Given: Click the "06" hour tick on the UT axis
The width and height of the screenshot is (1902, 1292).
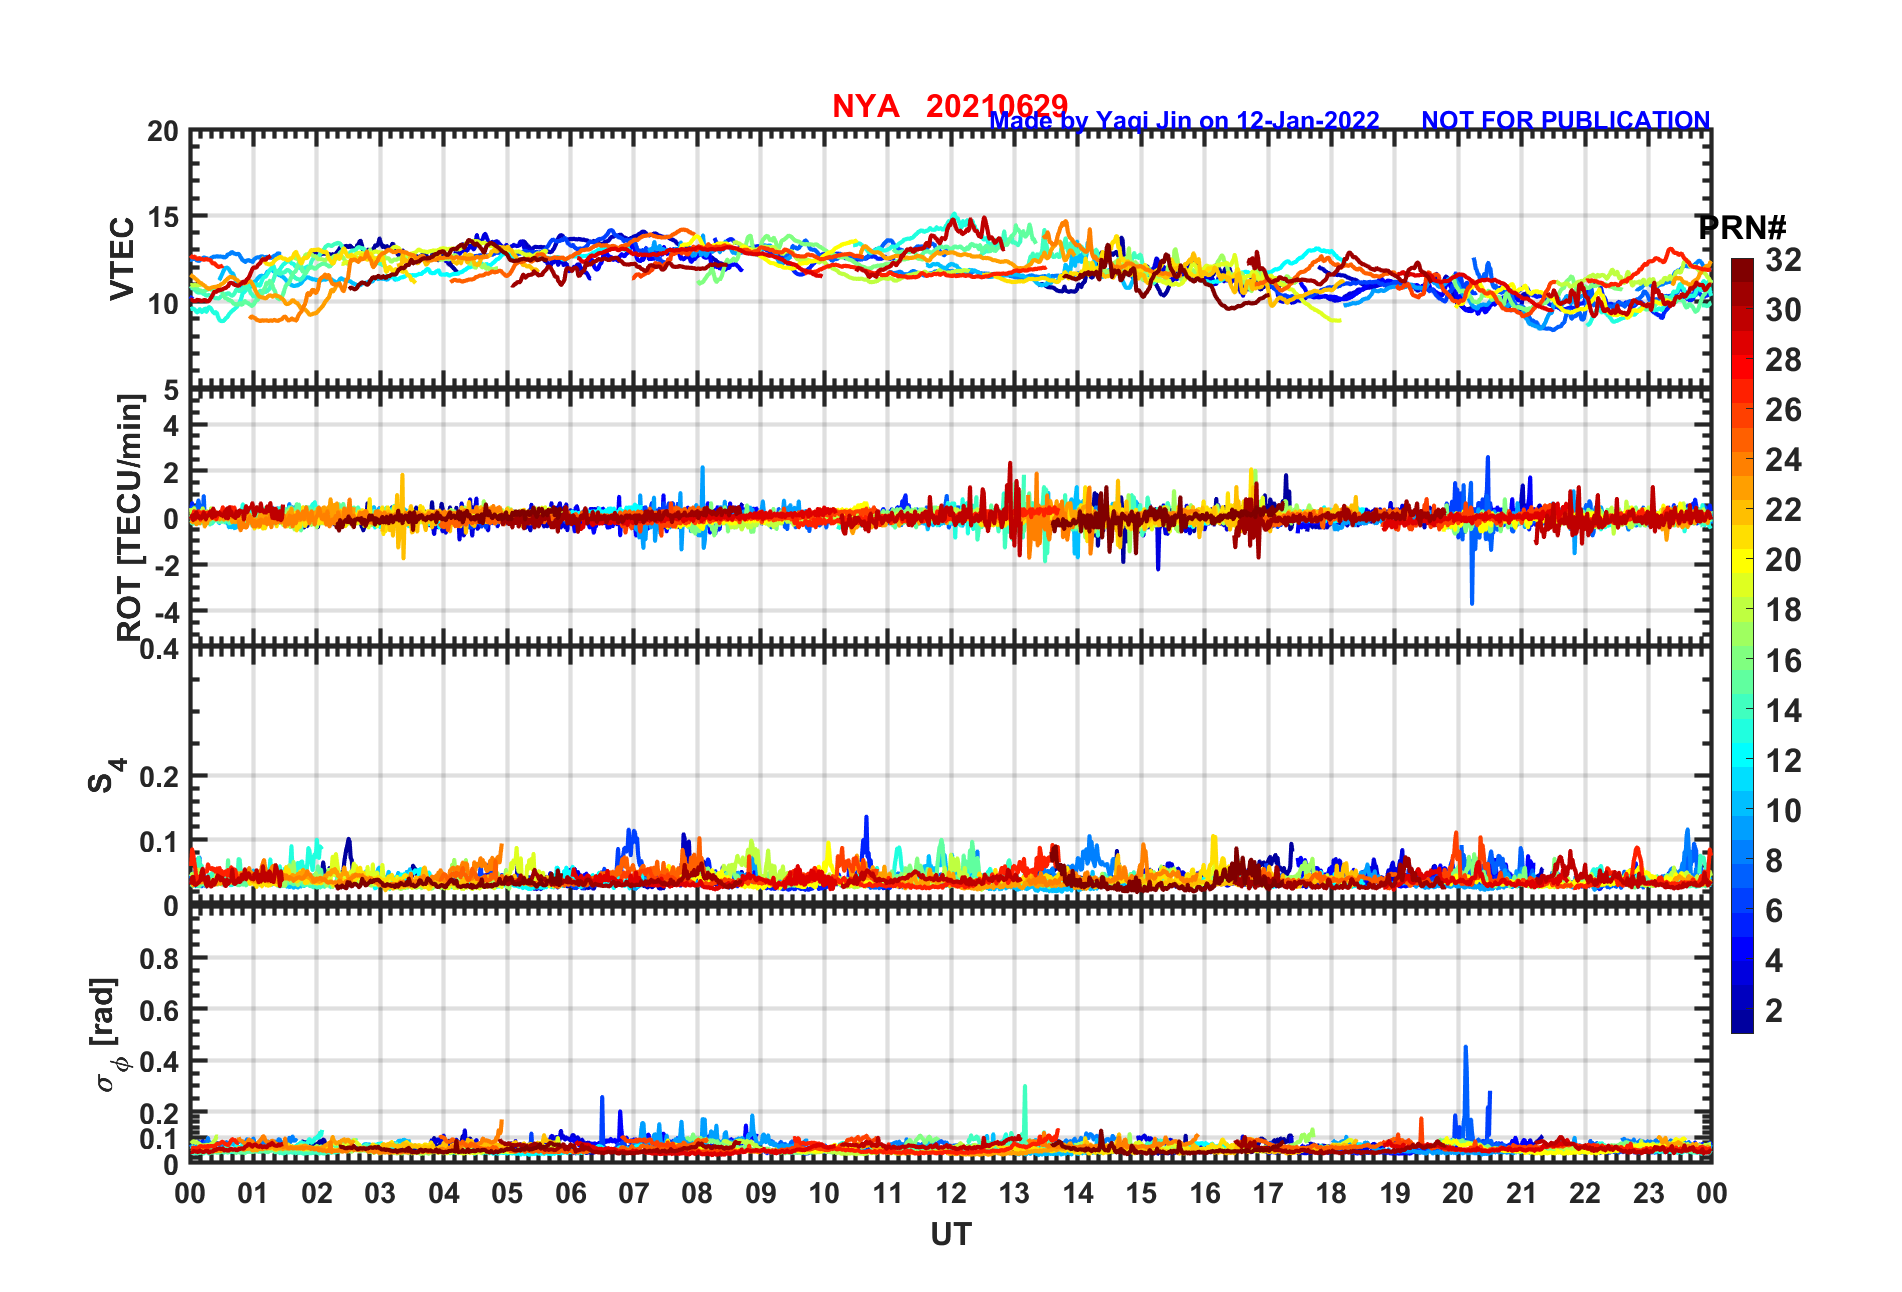Looking at the screenshot, I should pos(571,1193).
